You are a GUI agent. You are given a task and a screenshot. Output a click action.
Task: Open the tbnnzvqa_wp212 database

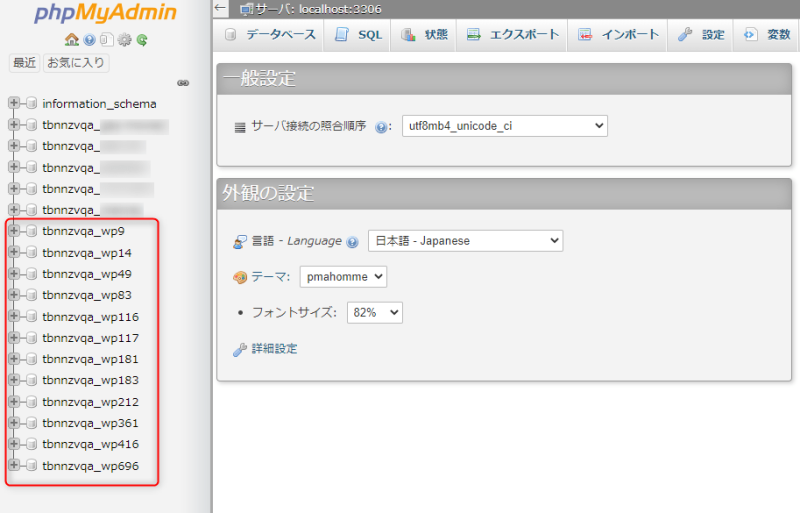pyautogui.click(x=90, y=402)
